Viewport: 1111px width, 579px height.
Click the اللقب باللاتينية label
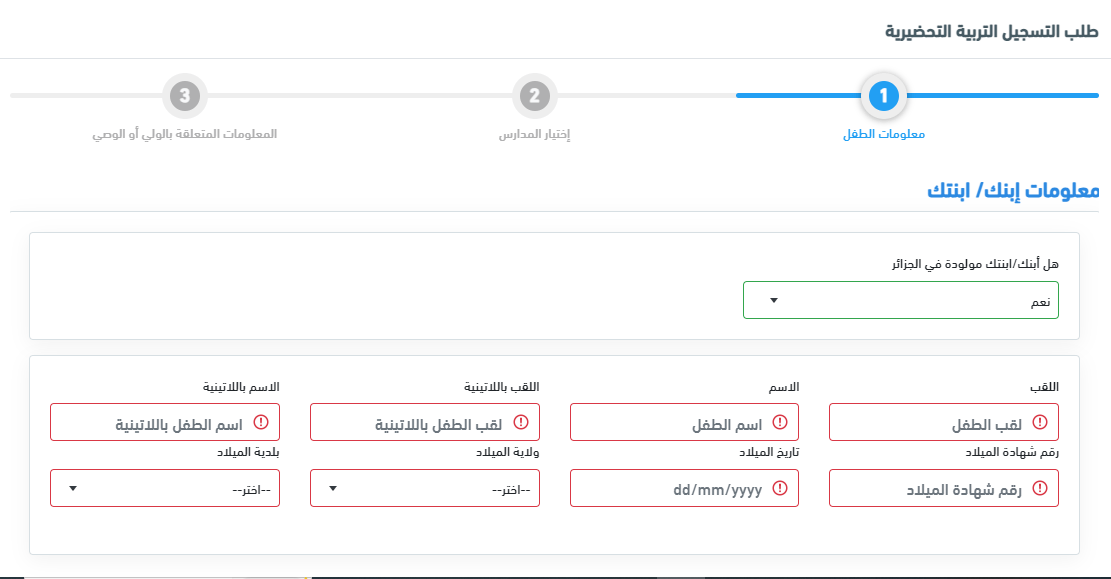(502, 387)
